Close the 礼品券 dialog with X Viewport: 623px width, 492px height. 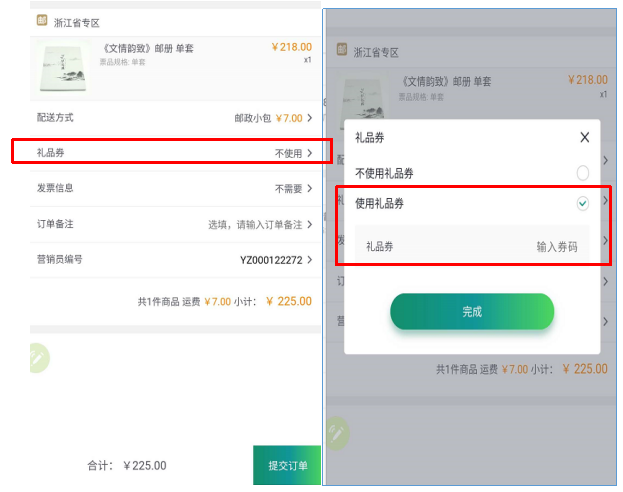(x=585, y=138)
